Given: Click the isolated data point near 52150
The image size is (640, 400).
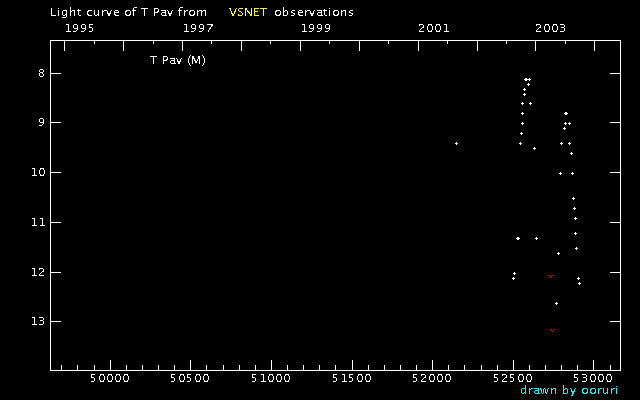Looking at the screenshot, I should (456, 143).
